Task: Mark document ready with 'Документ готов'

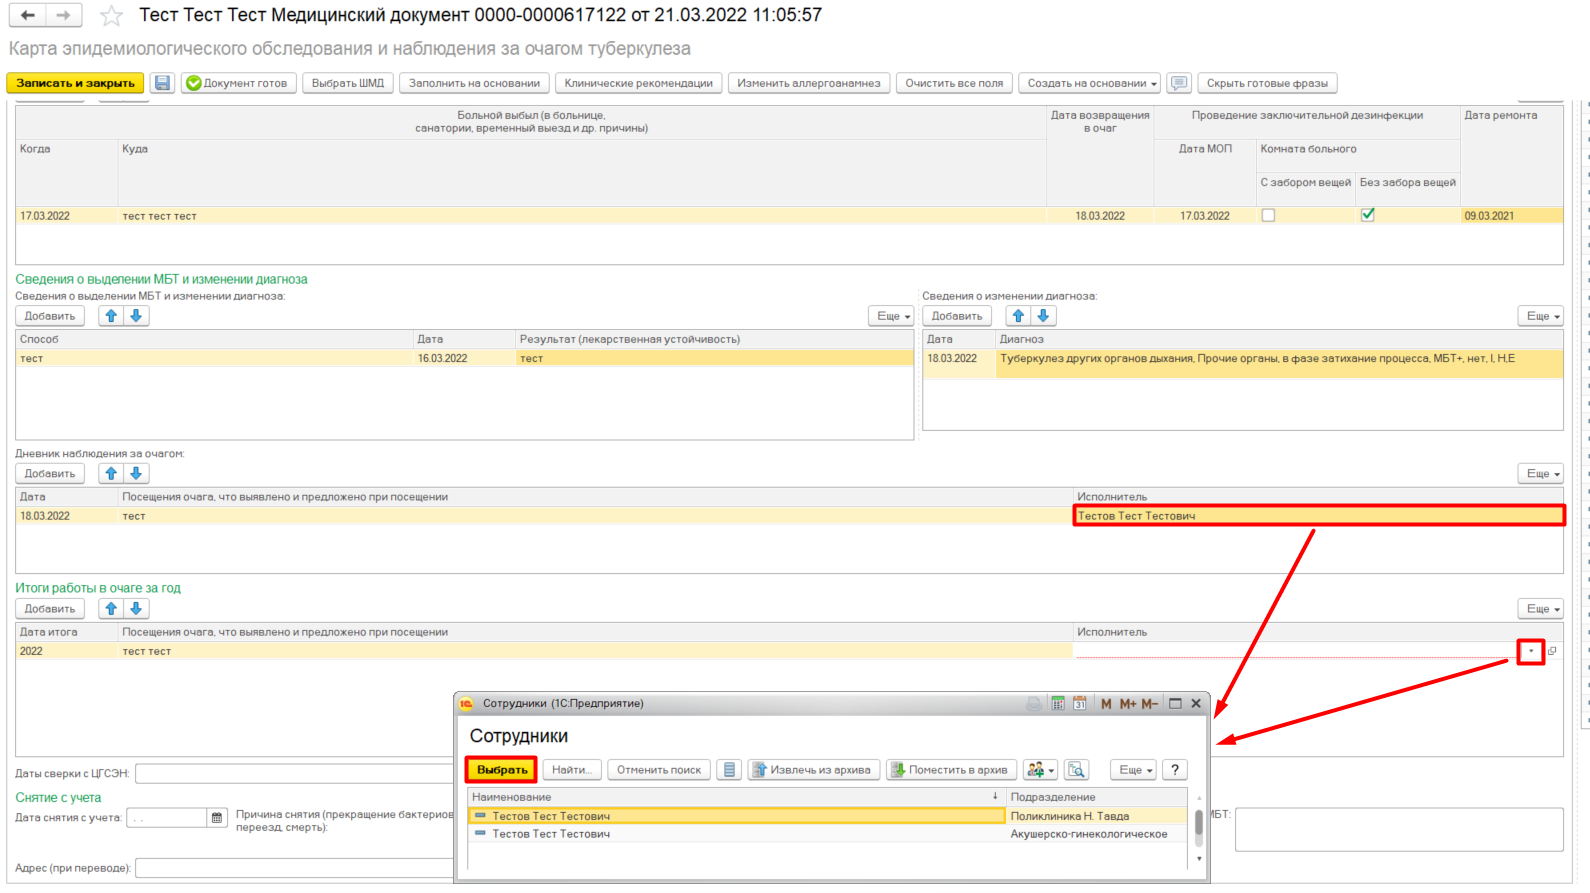Action: coord(238,83)
